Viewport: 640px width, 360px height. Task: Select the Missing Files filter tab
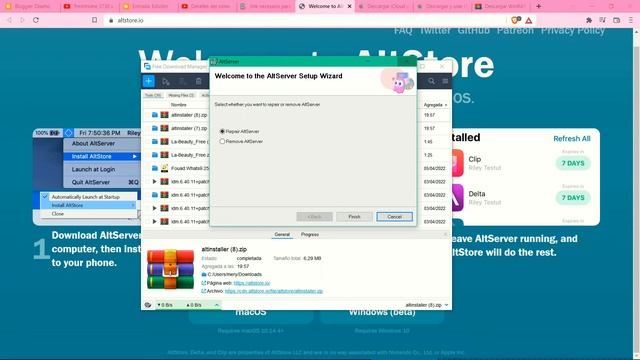pos(181,95)
